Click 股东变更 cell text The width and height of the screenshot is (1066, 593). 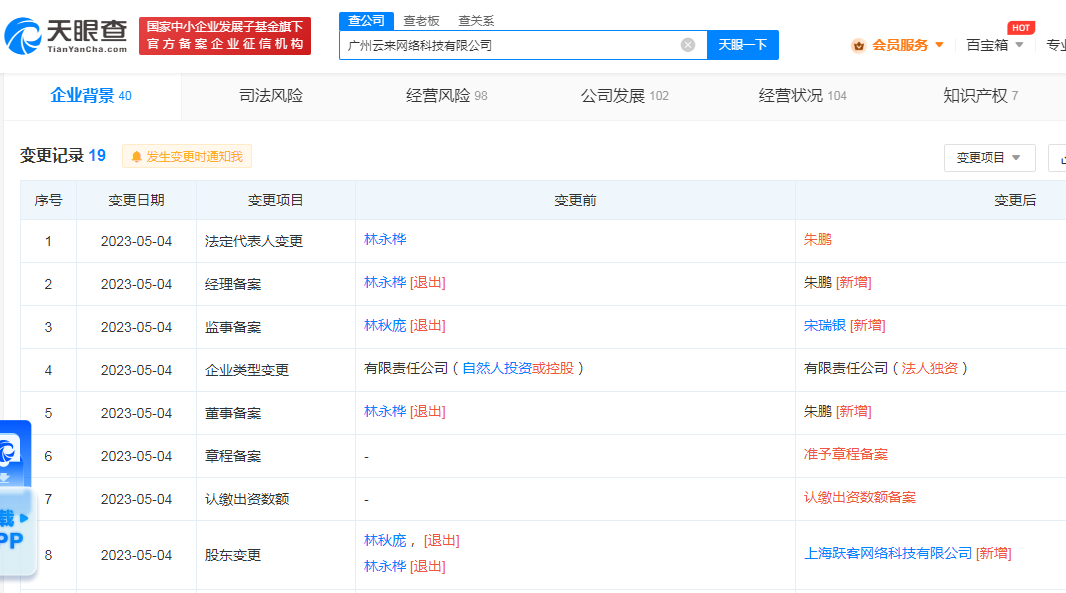tap(233, 556)
